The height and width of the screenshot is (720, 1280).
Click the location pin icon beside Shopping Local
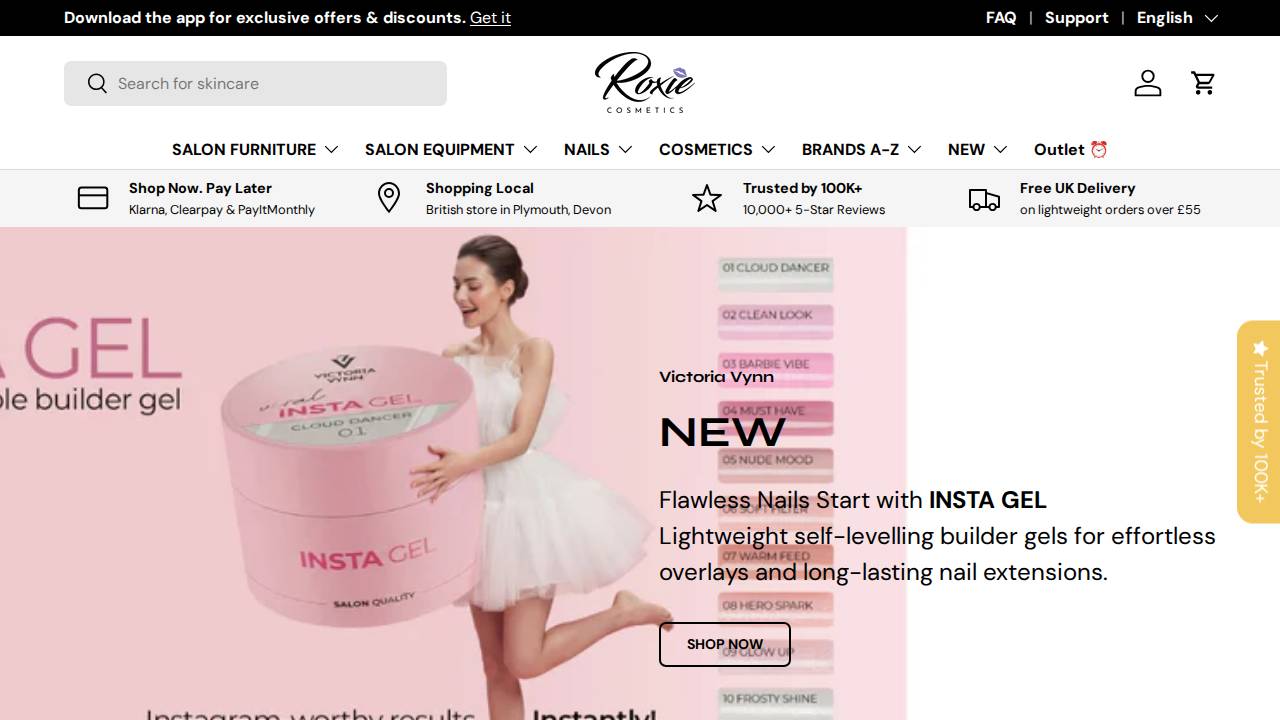(x=388, y=198)
